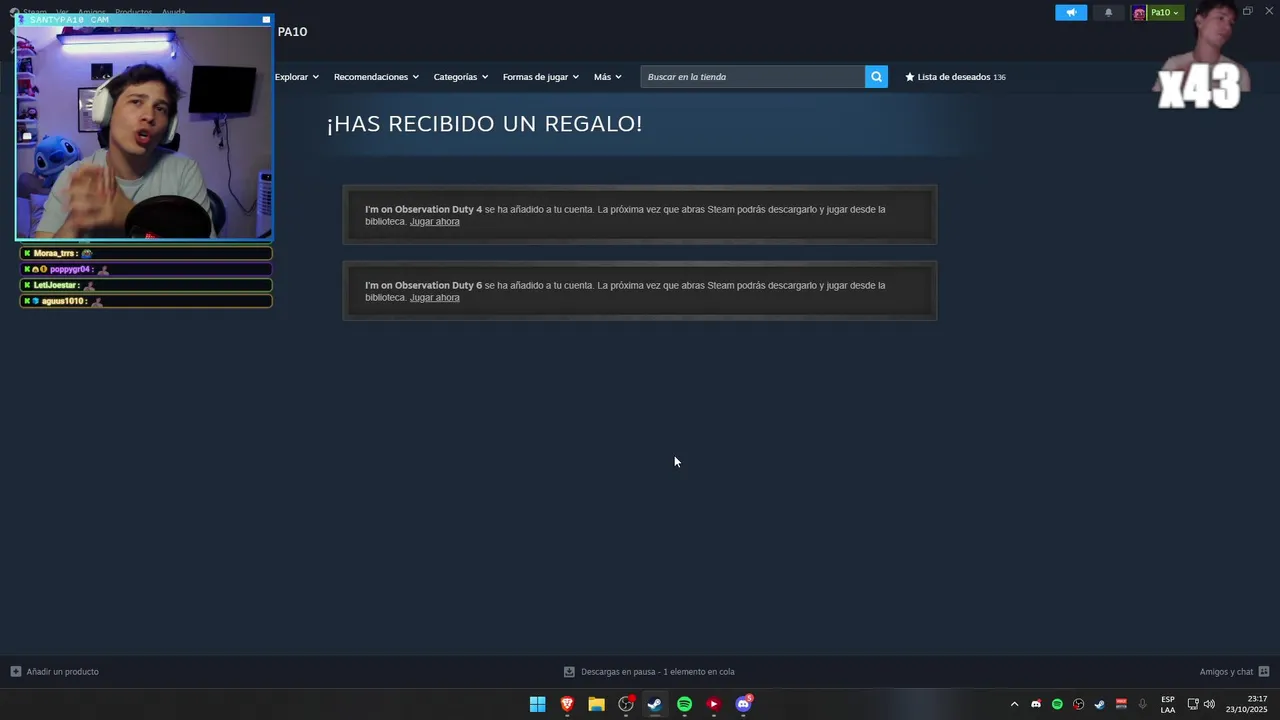Viewport: 1280px width, 720px height.
Task: Expand Formas de jugar menu
Action: click(x=541, y=77)
